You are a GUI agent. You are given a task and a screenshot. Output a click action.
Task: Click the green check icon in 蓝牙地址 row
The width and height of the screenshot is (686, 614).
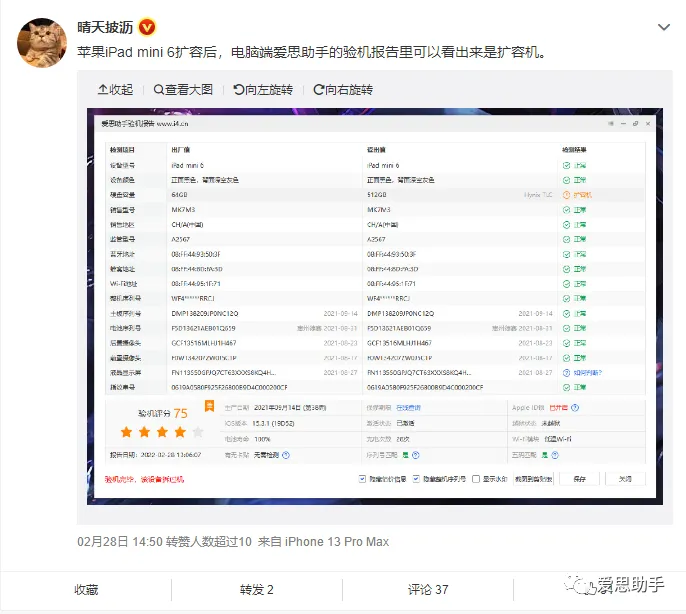[566, 254]
